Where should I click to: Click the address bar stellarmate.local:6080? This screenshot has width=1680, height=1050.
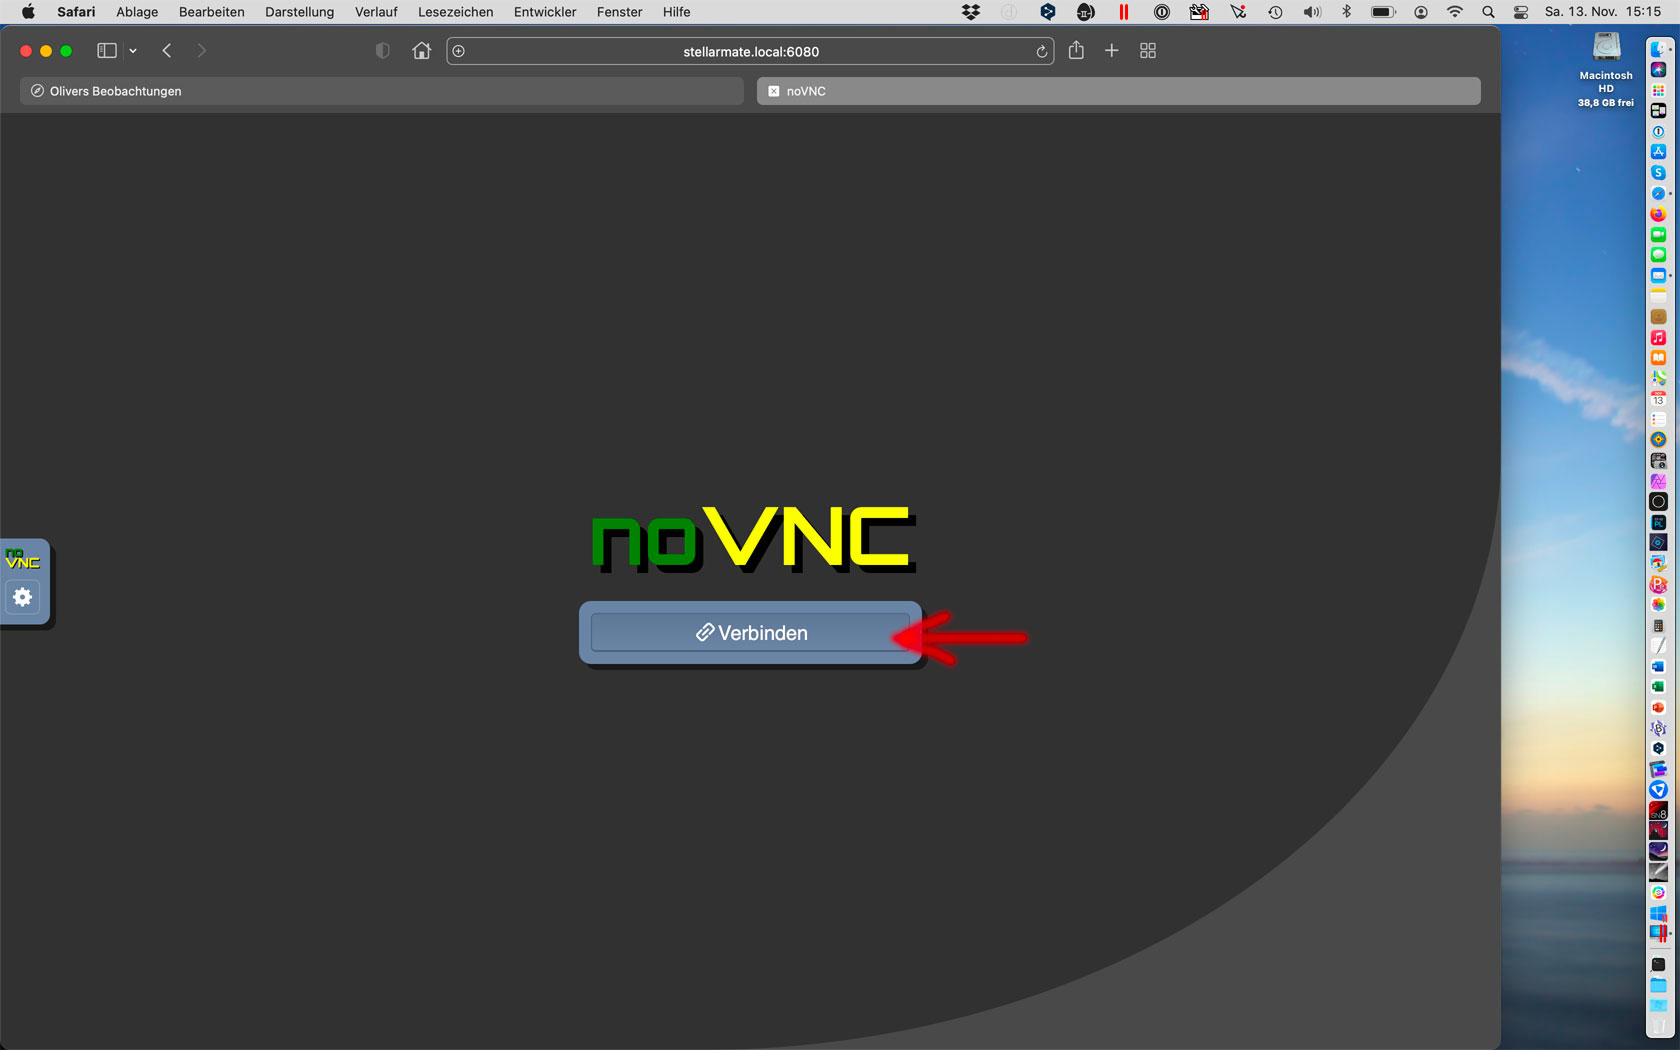(x=750, y=51)
